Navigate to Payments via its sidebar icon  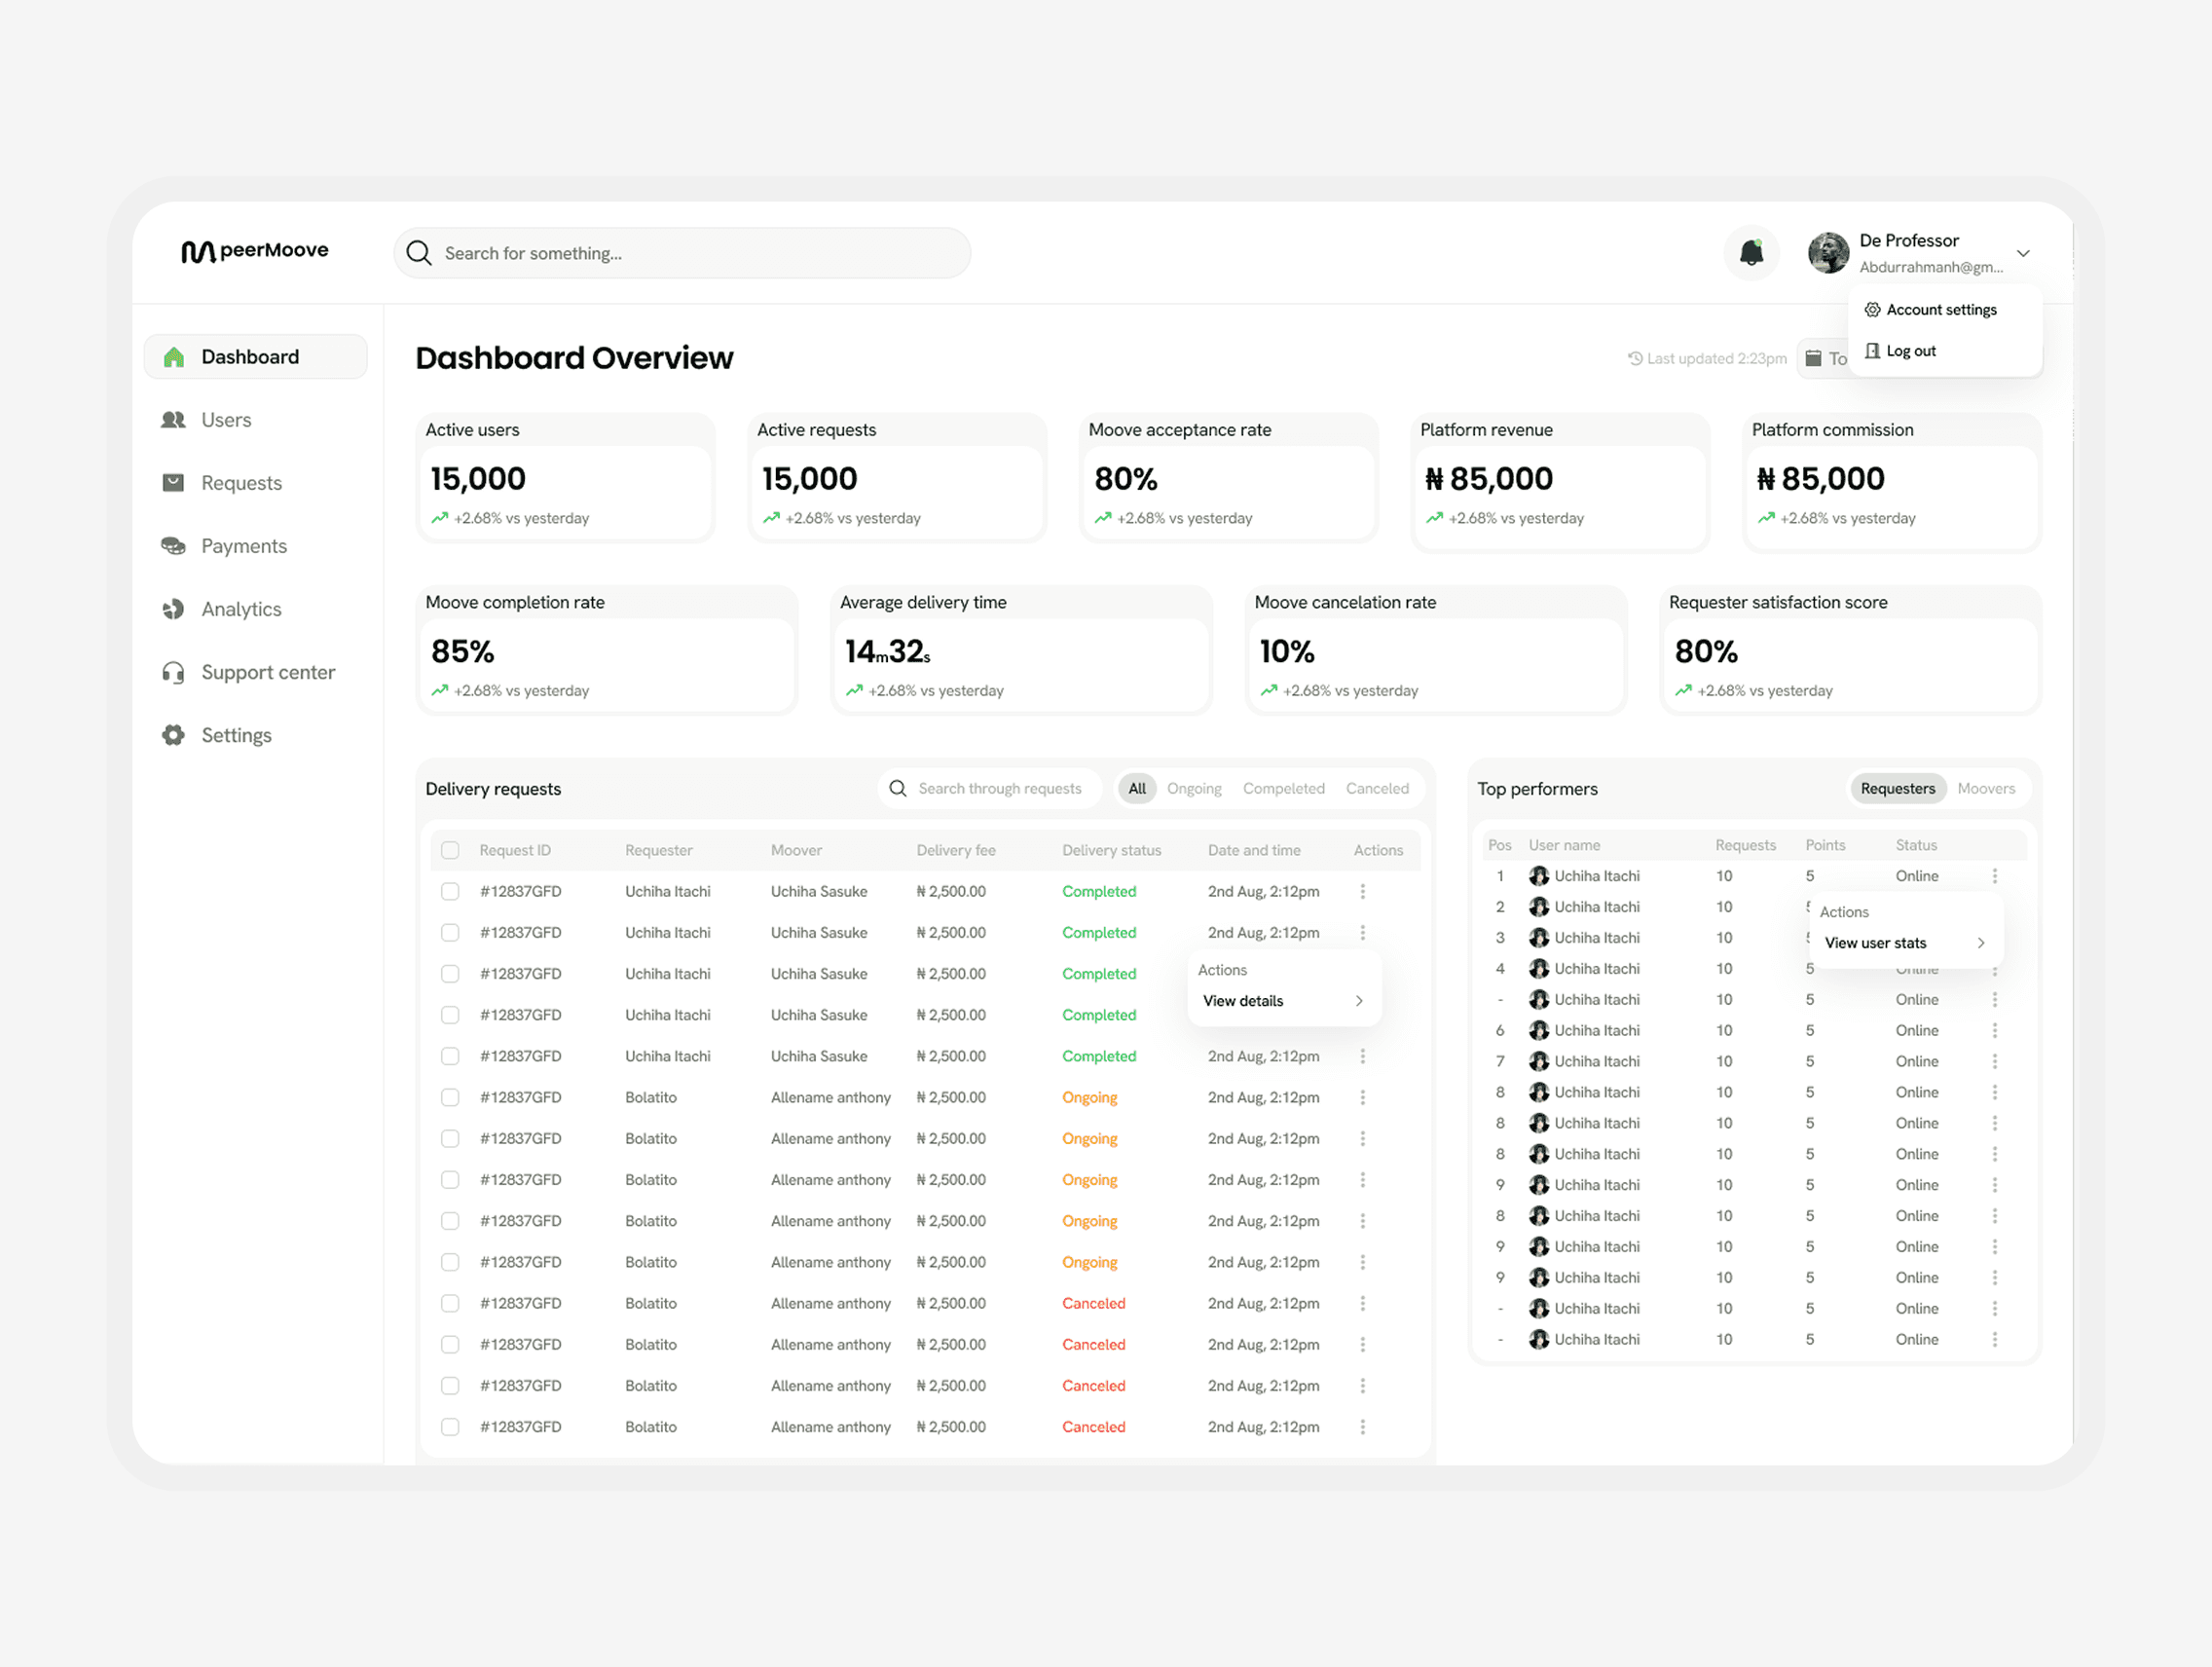click(x=173, y=545)
